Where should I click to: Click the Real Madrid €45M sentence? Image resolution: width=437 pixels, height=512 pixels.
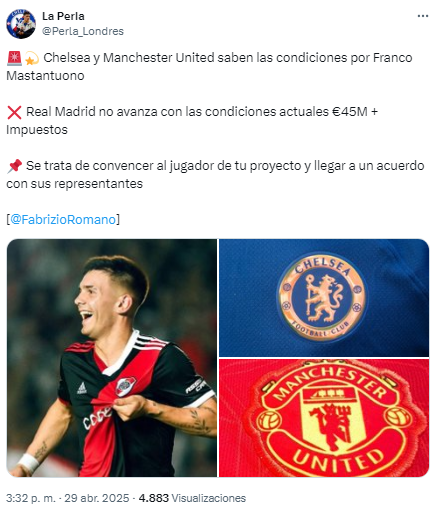click(192, 121)
